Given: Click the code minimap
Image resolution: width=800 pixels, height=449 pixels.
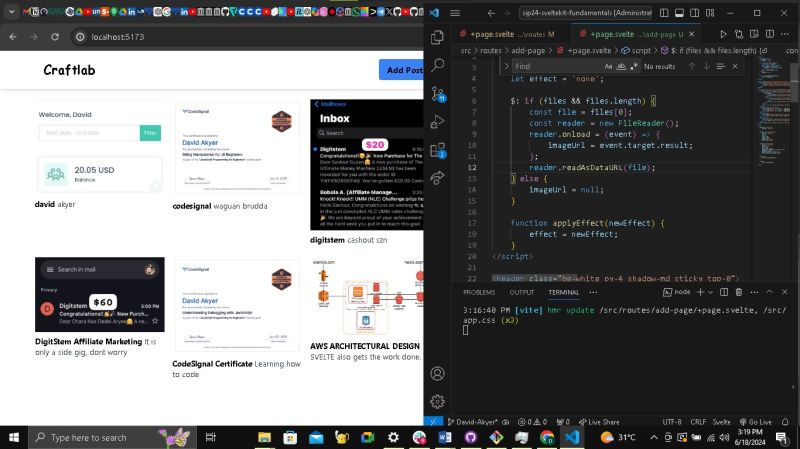Looking at the screenshot, I should pos(771,112).
